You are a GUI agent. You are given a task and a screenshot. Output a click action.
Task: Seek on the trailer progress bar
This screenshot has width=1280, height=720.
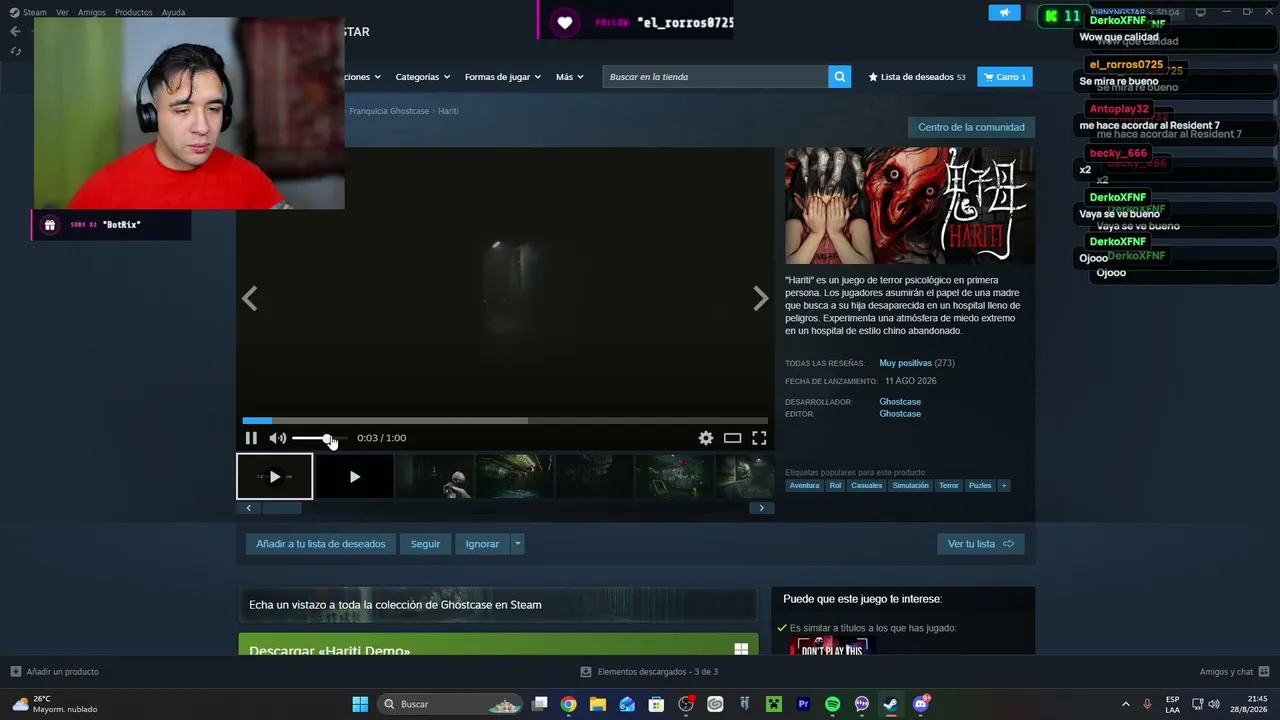[x=505, y=421]
